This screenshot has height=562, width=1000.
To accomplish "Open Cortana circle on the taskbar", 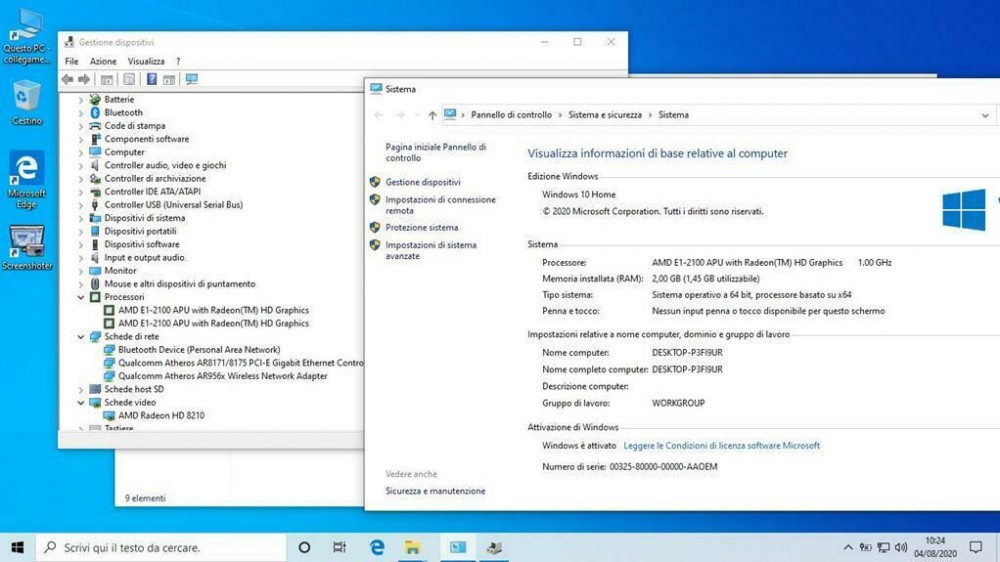I will 304,547.
